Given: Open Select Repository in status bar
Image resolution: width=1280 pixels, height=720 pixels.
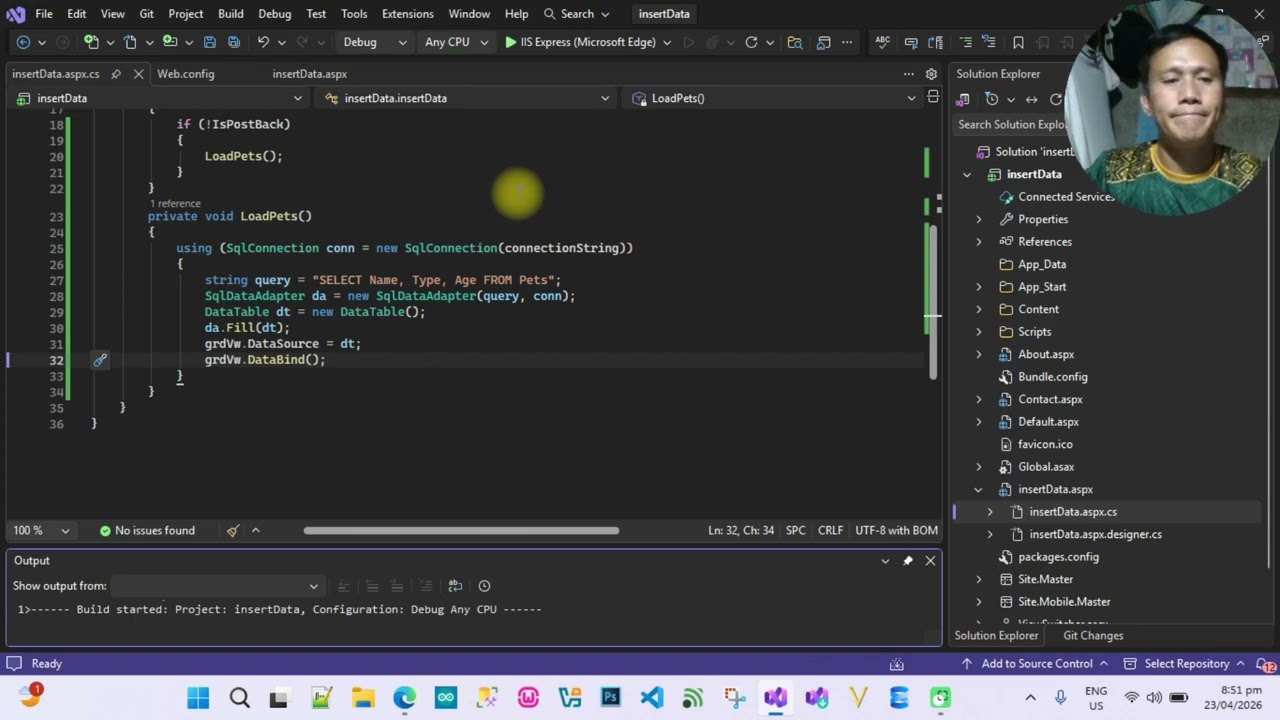Looking at the screenshot, I should coord(1184,664).
